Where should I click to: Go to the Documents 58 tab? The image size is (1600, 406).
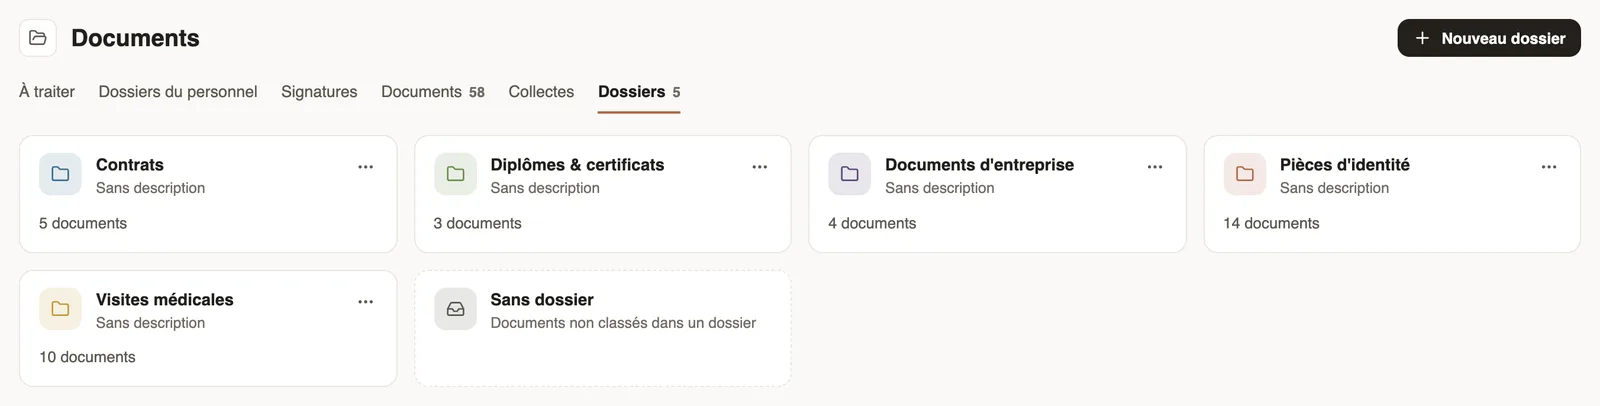[433, 92]
